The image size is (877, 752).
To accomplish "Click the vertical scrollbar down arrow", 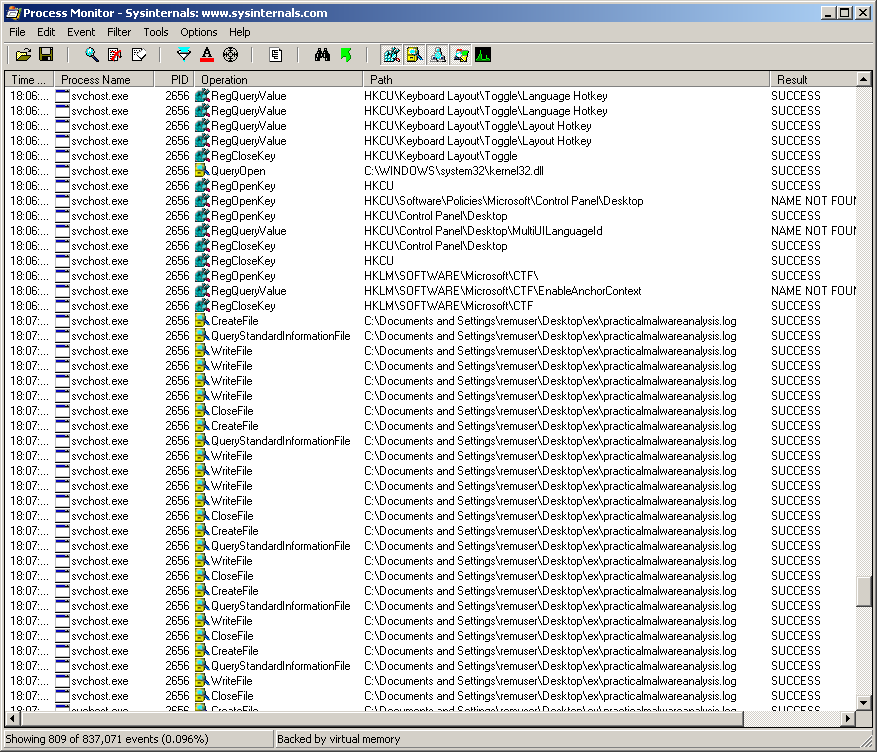I will 863,703.
